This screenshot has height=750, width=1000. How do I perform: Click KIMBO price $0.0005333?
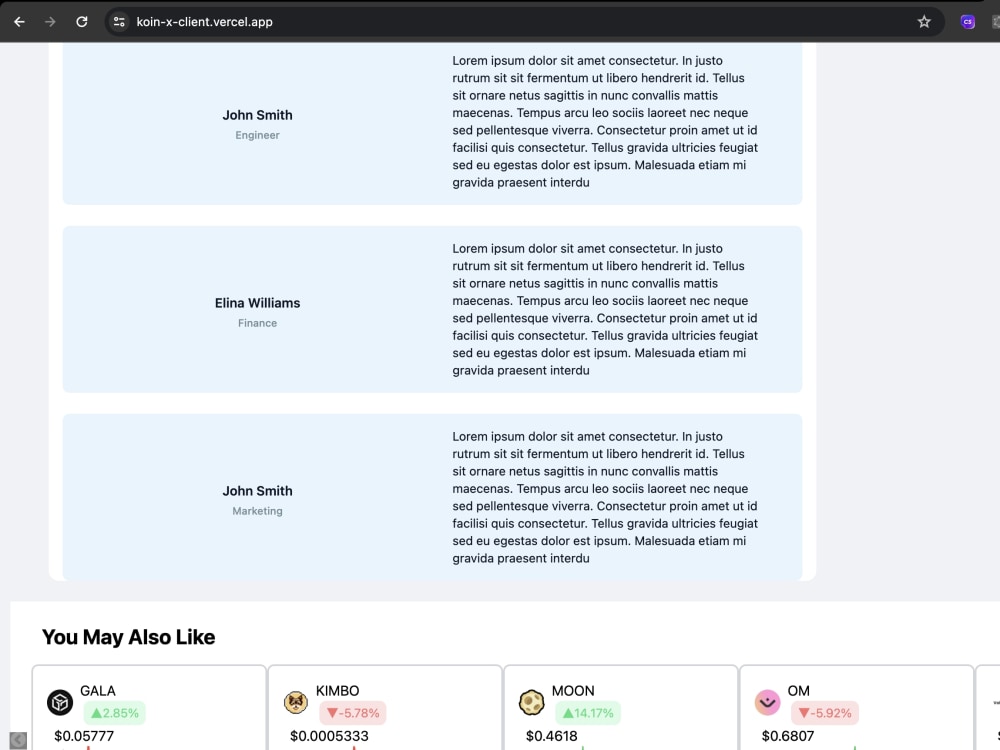coord(329,736)
